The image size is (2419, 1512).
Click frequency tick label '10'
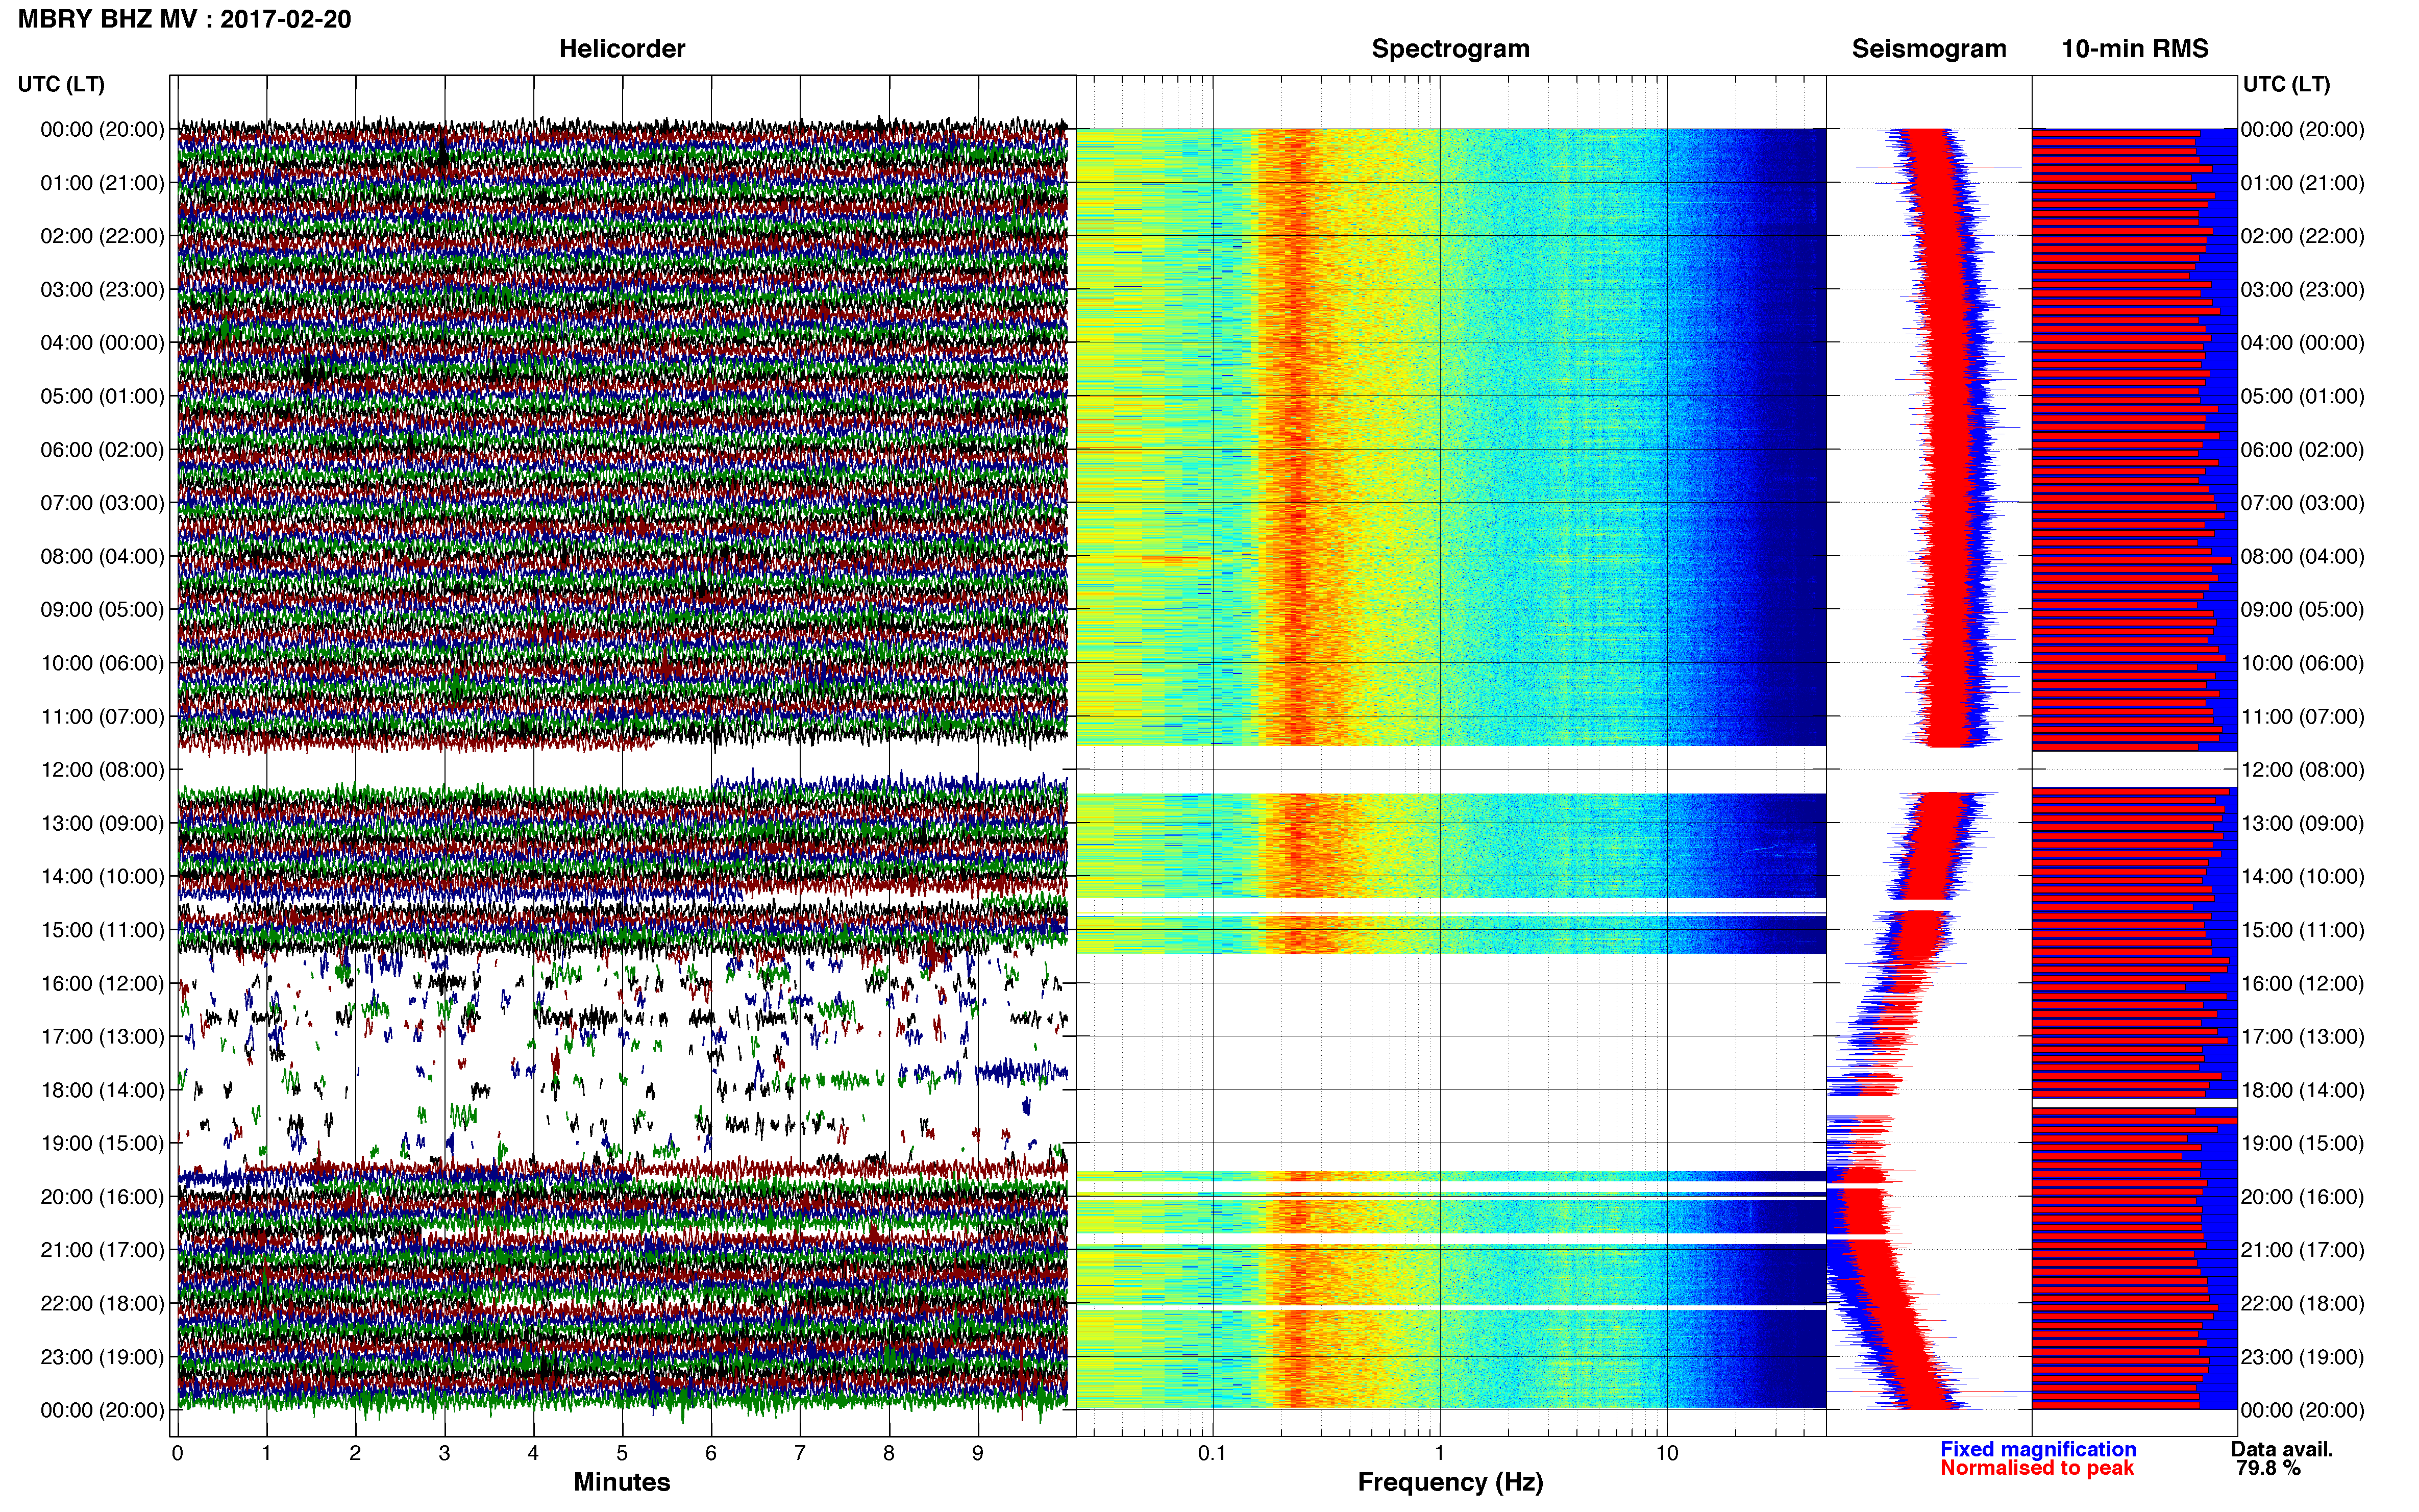pos(1667,1454)
